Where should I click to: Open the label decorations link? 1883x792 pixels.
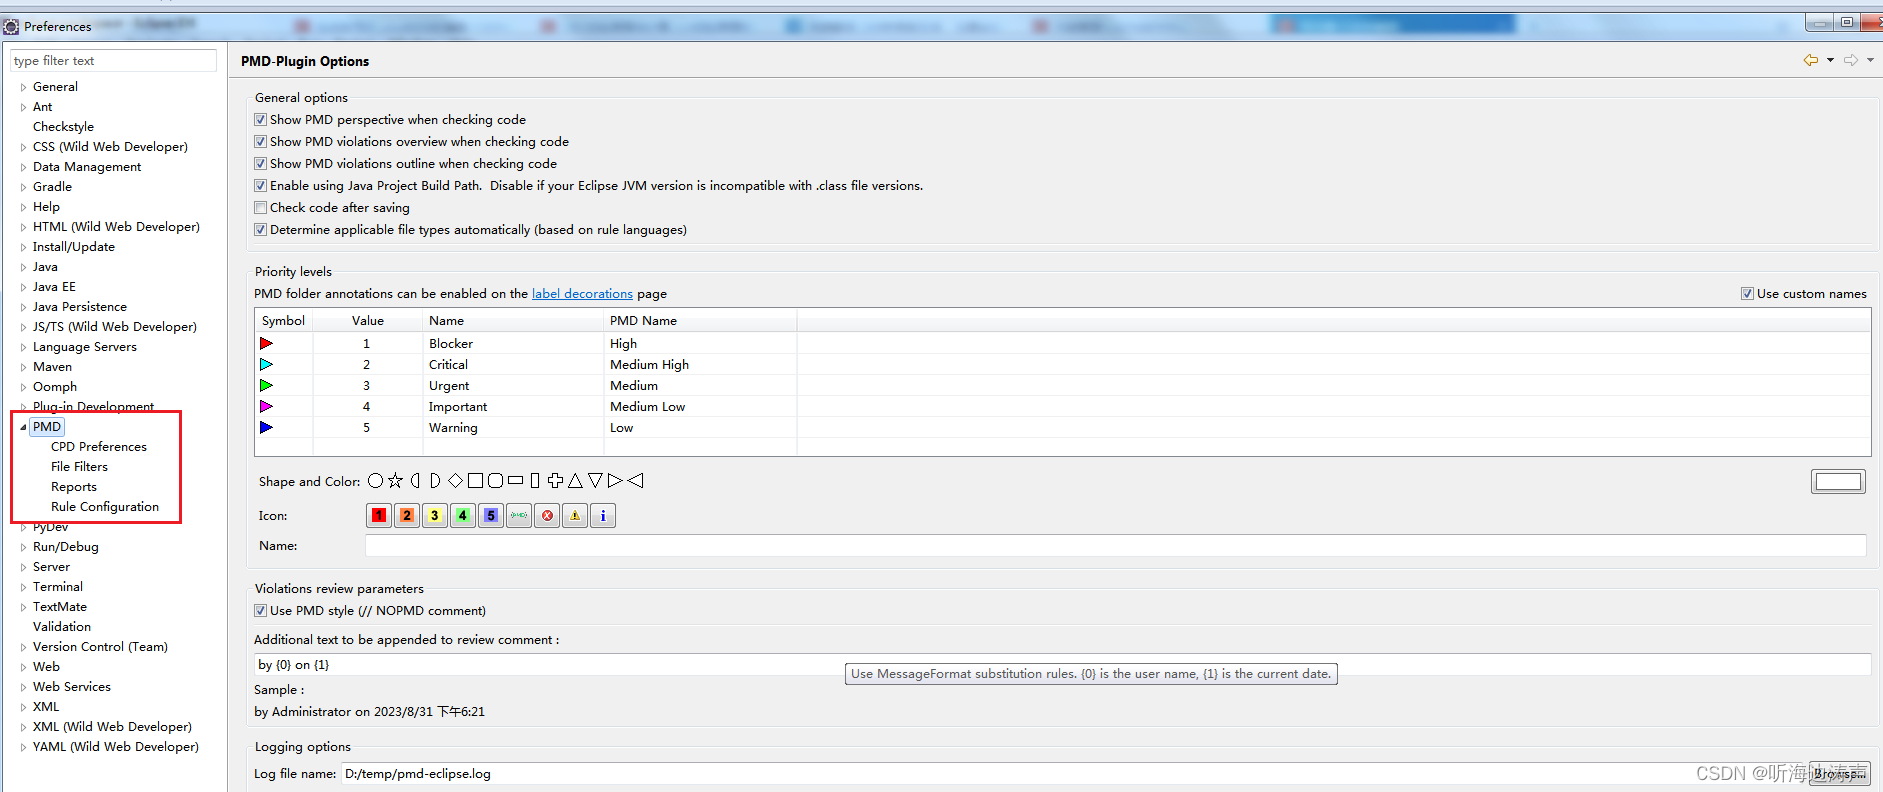click(582, 293)
